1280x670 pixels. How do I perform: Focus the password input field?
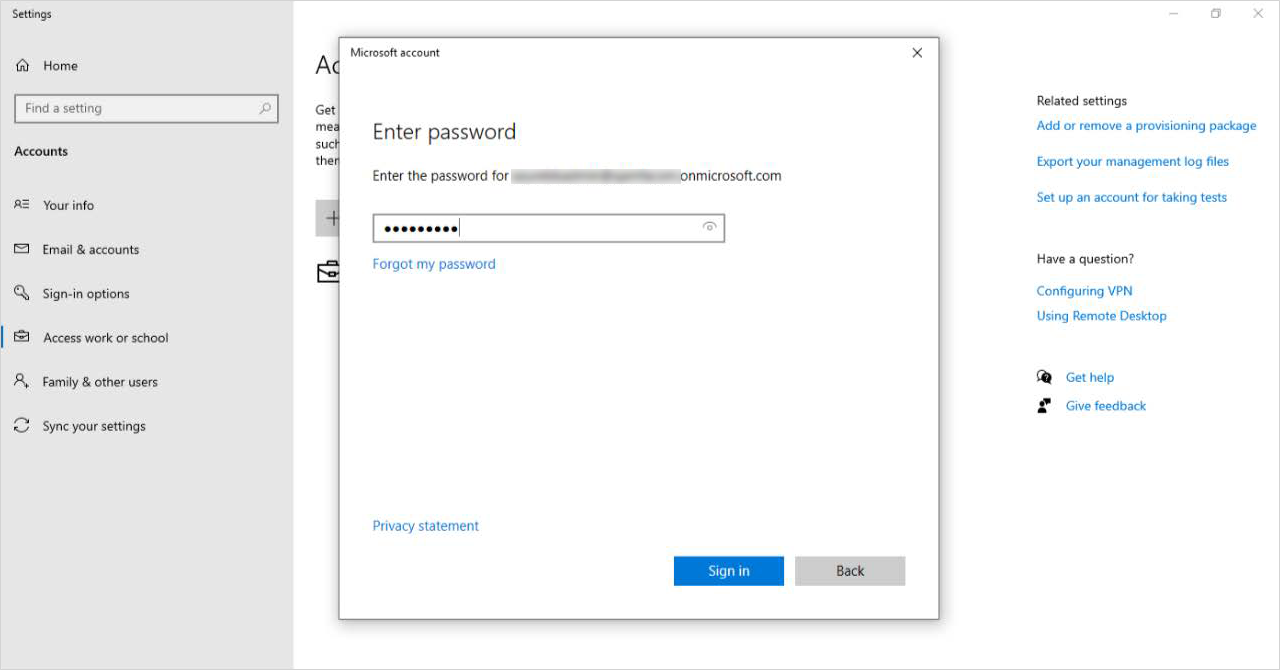(535, 228)
